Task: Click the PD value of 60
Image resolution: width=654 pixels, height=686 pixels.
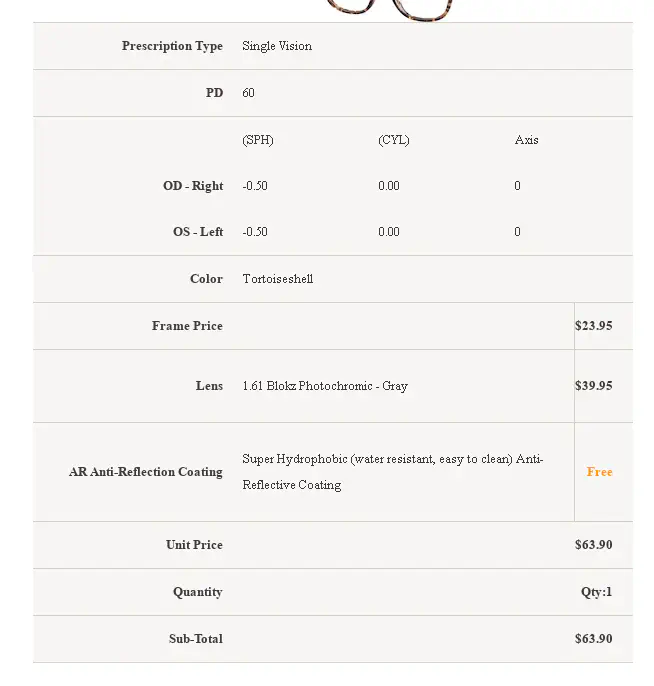Action: [x=248, y=93]
